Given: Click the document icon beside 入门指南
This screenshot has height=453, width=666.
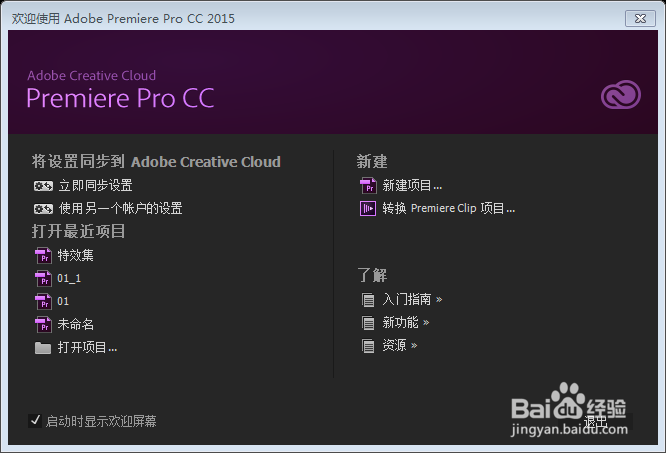Looking at the screenshot, I should [368, 300].
